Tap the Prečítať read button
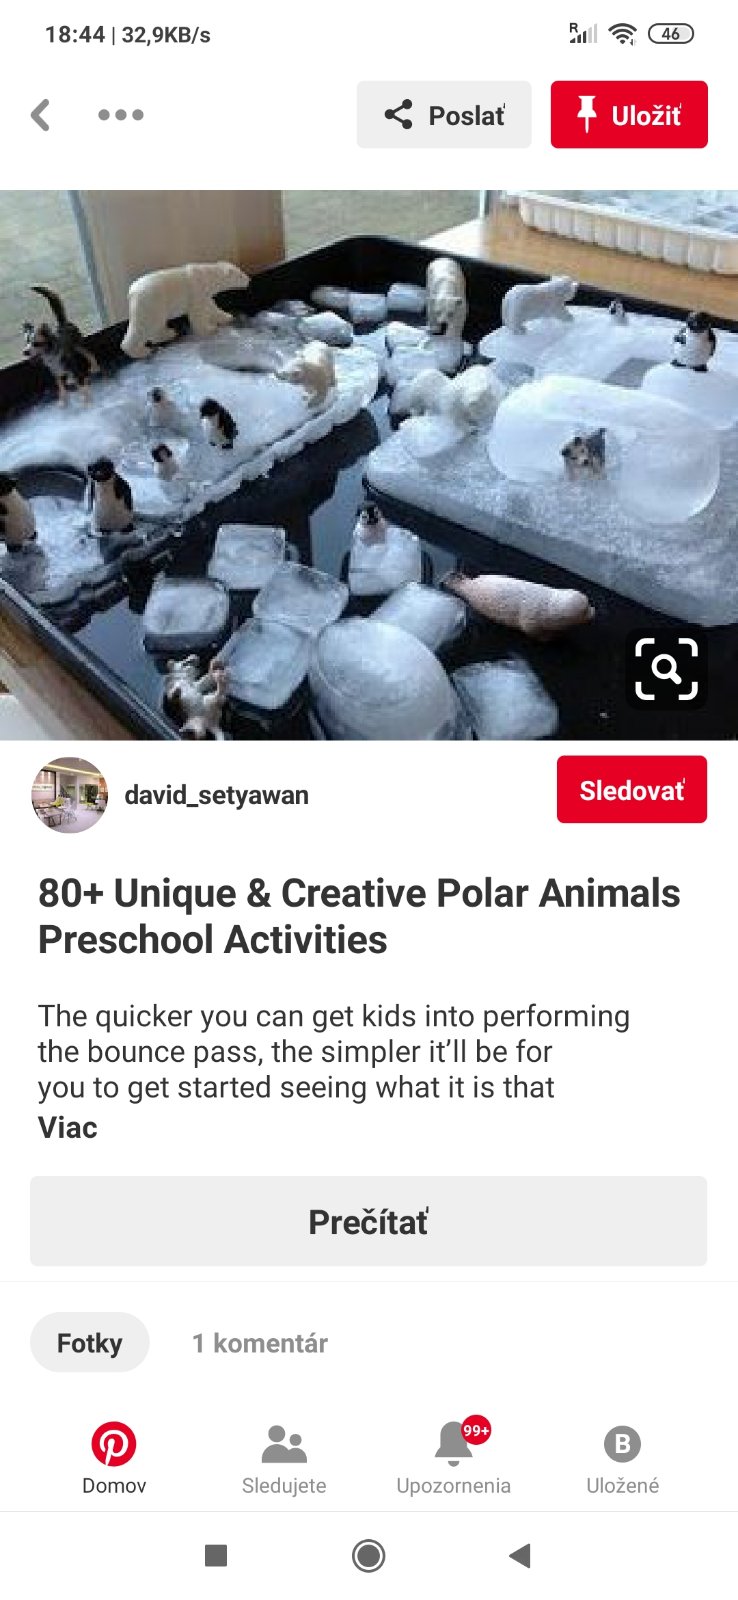Screen dimensions: 738x1600 [x=368, y=1221]
